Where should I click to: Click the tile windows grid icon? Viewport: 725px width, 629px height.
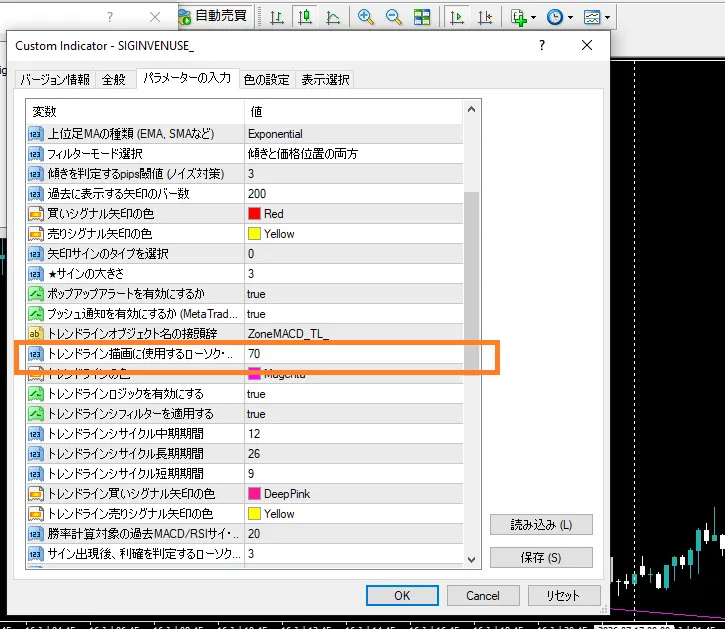tap(422, 17)
